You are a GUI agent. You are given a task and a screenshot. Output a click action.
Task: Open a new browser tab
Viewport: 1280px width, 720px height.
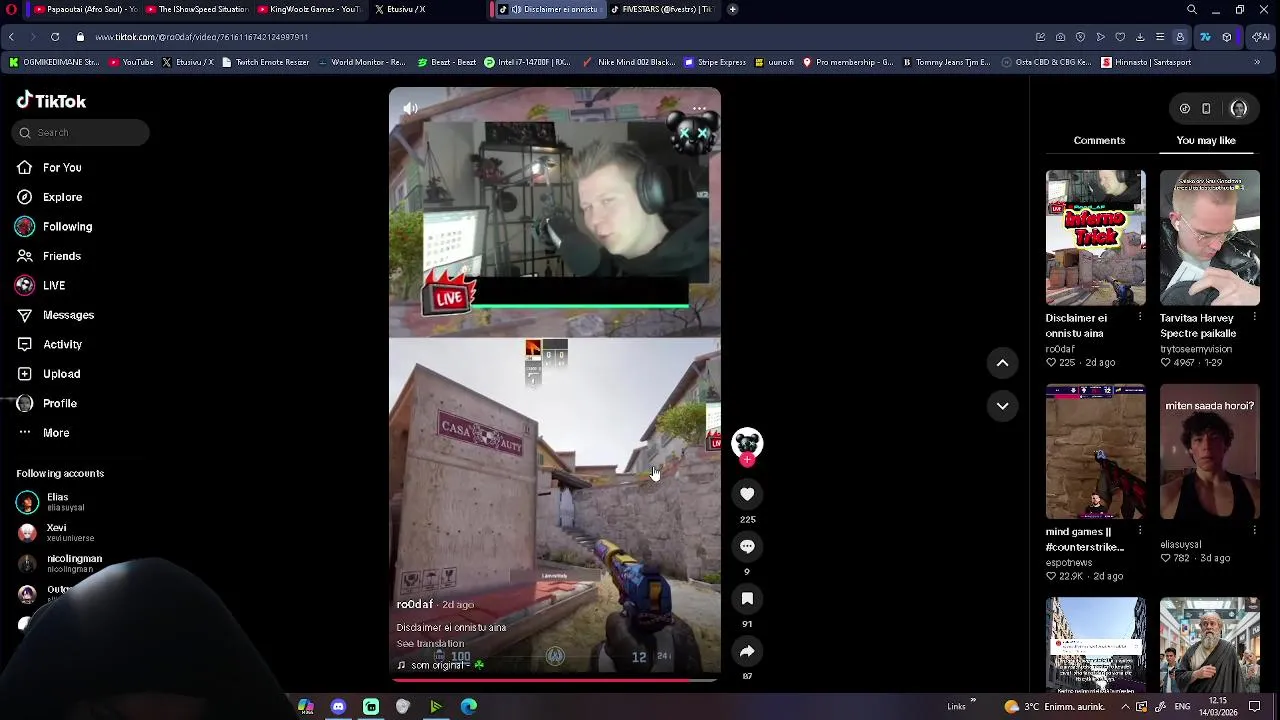732,9
